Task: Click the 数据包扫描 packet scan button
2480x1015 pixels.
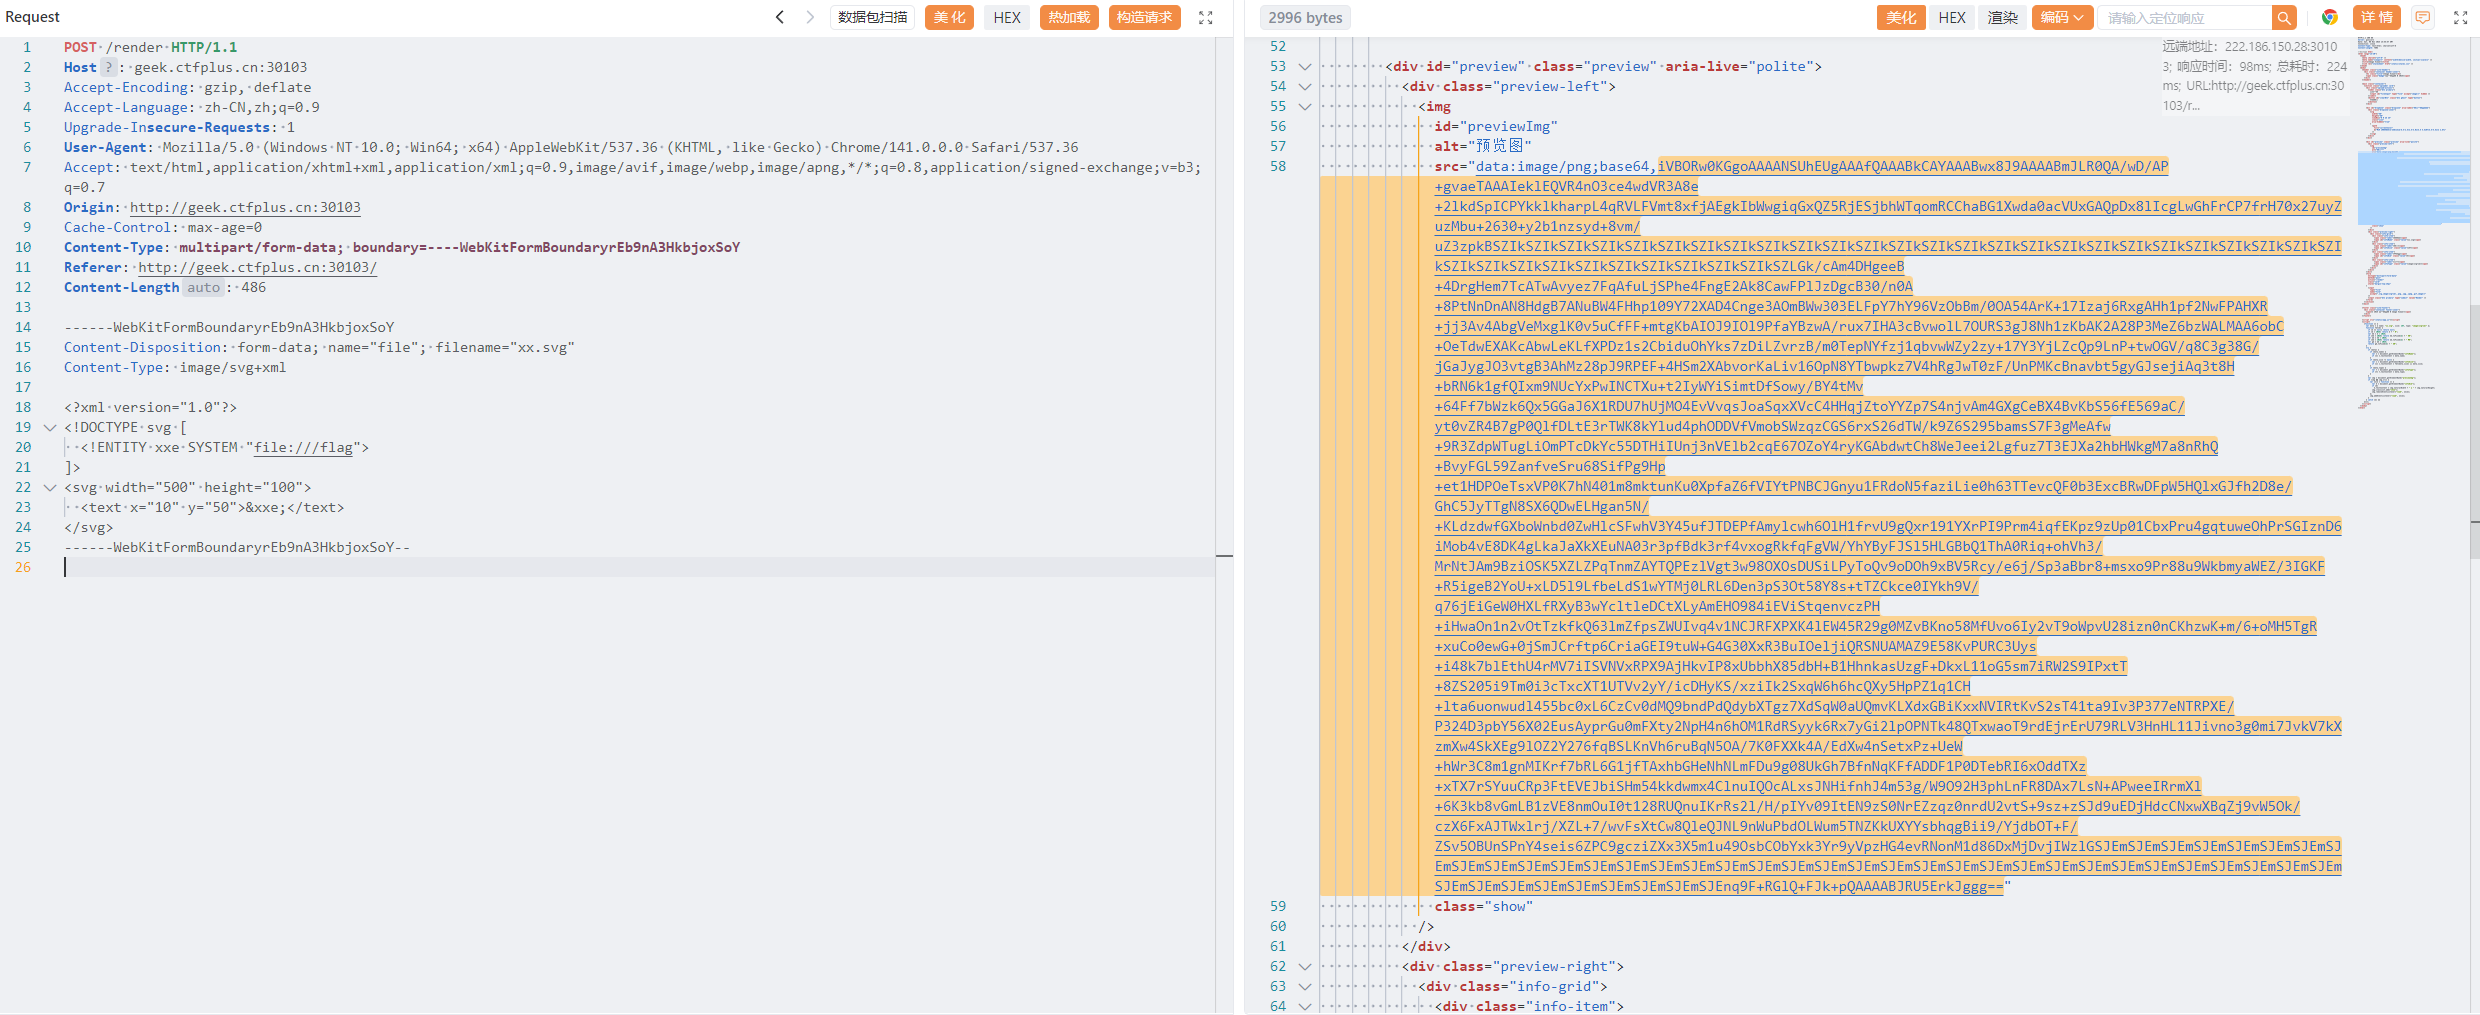Action: [872, 18]
